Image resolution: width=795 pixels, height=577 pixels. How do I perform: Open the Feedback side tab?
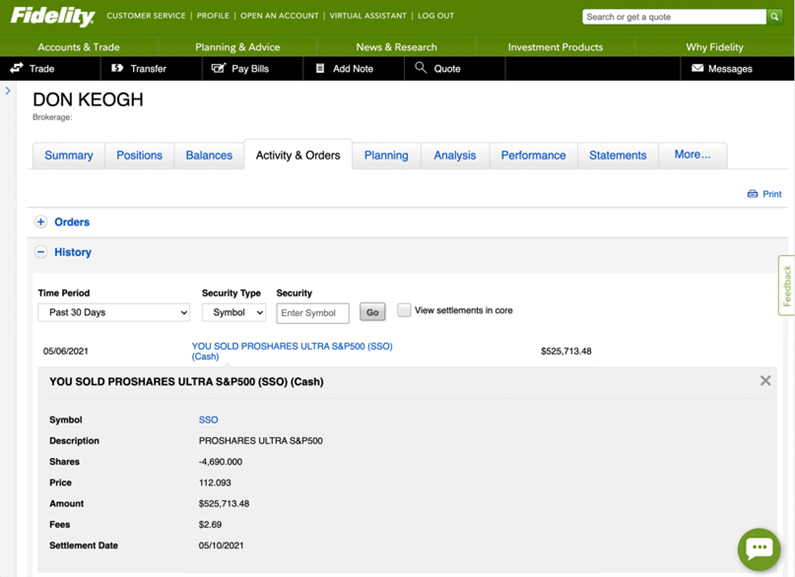pyautogui.click(x=786, y=285)
